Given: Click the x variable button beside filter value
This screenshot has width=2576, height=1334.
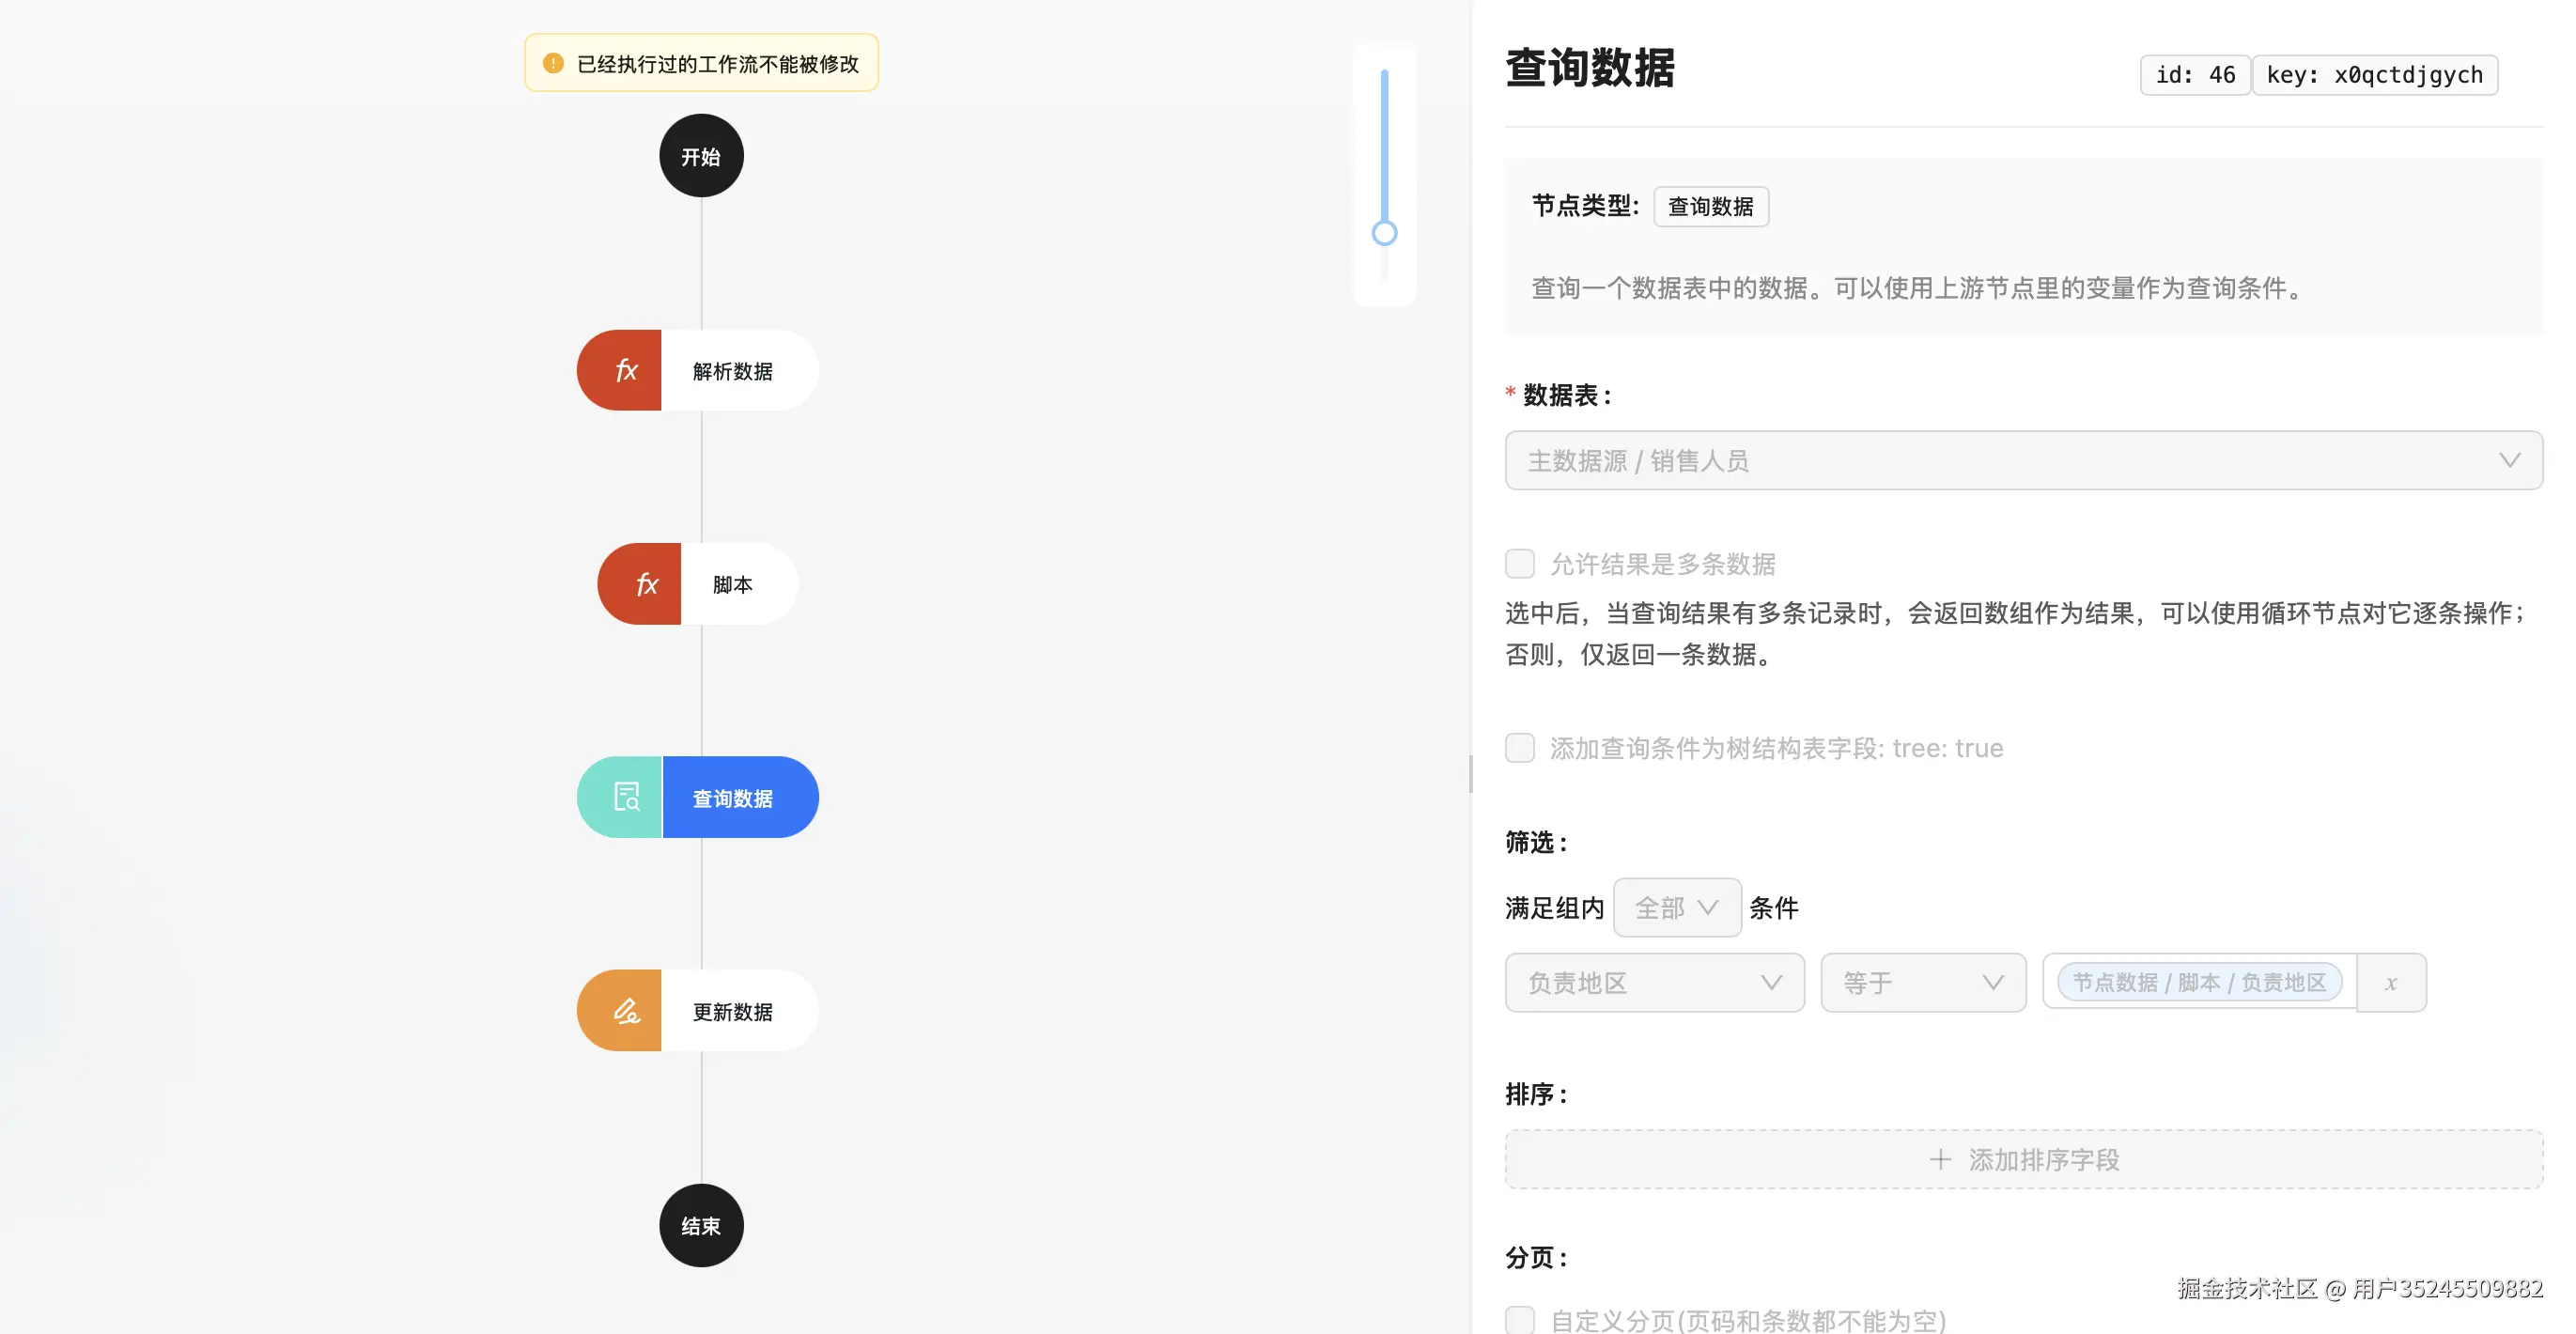Looking at the screenshot, I should (2391, 983).
